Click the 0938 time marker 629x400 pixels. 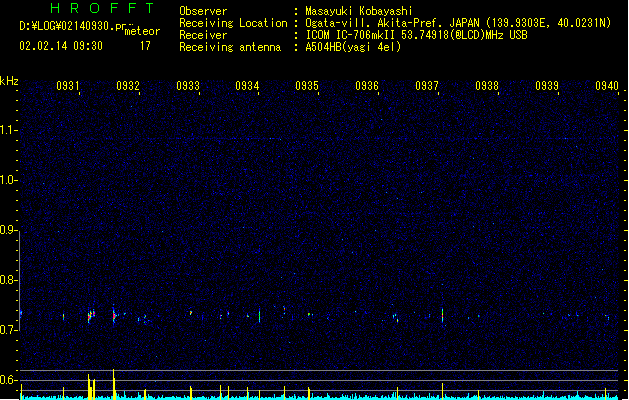(487, 86)
